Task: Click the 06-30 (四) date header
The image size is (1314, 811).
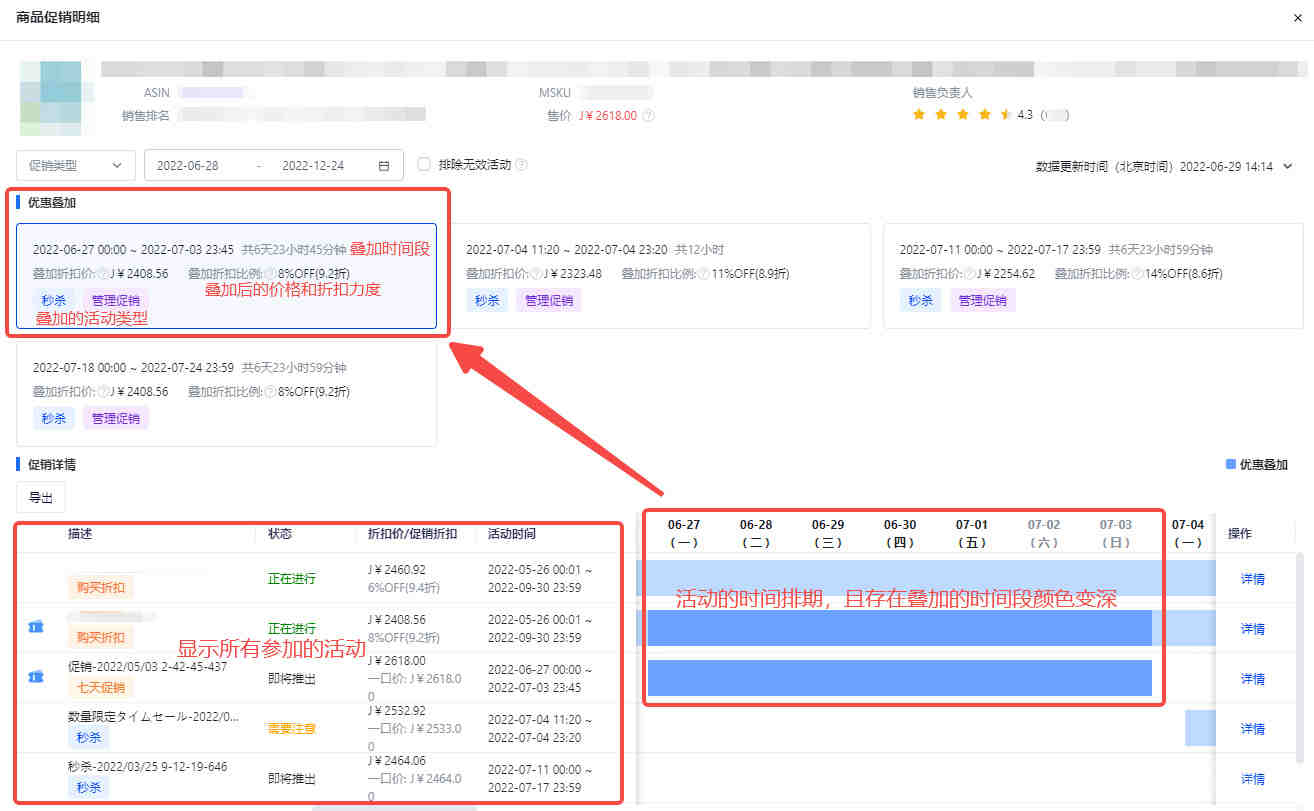Action: click(900, 534)
